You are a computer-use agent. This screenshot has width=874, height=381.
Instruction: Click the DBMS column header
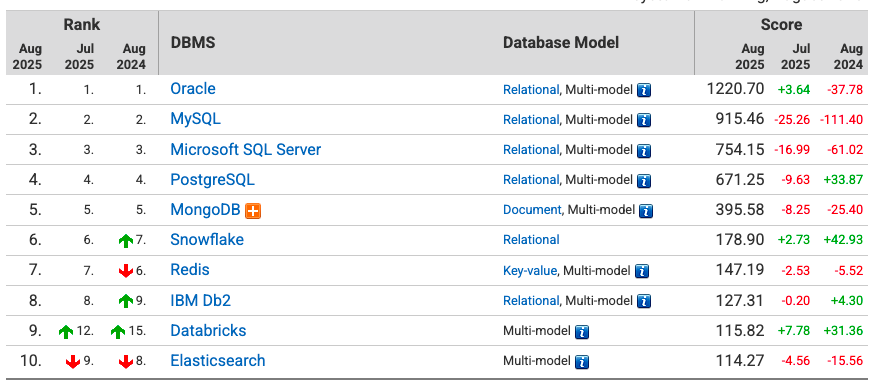pyautogui.click(x=193, y=43)
